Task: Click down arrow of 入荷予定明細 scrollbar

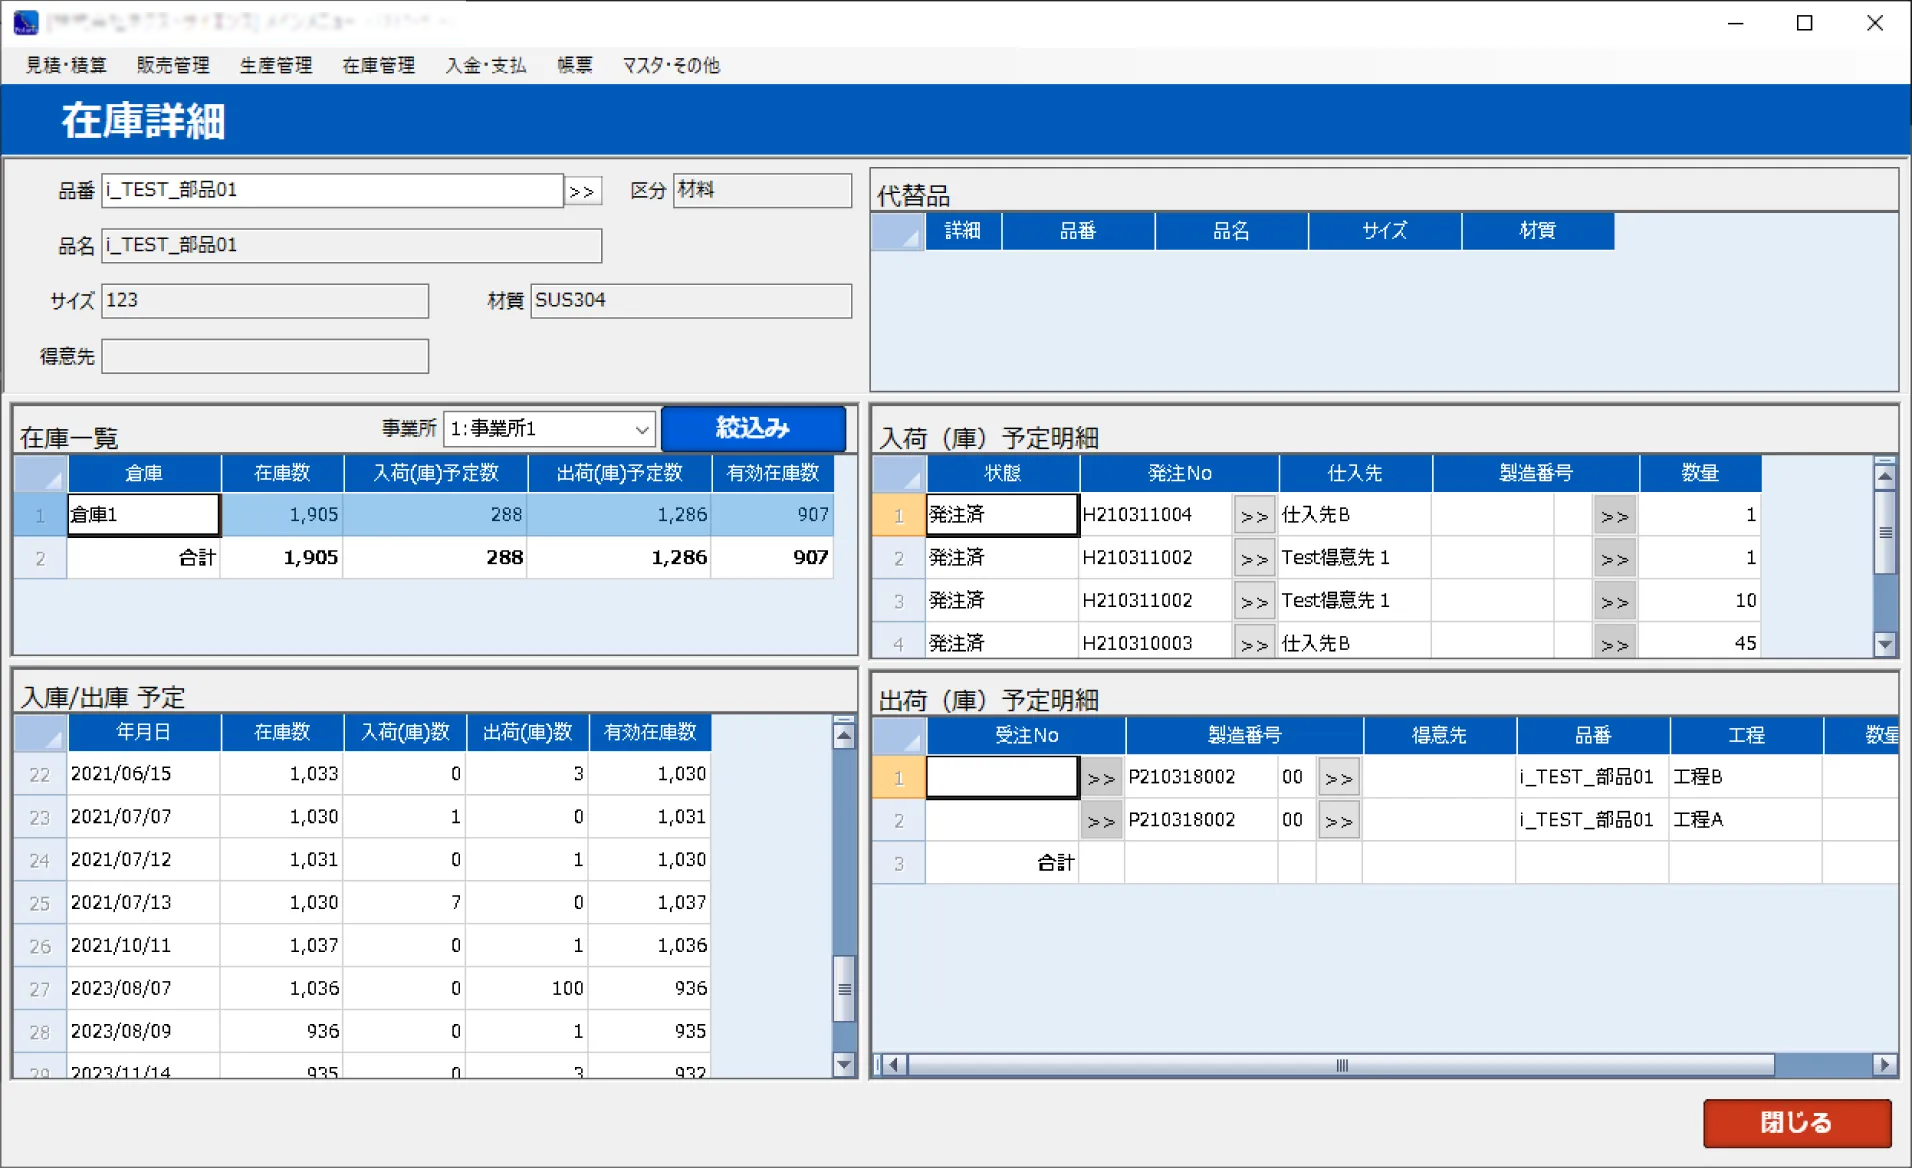Action: click(x=1885, y=644)
